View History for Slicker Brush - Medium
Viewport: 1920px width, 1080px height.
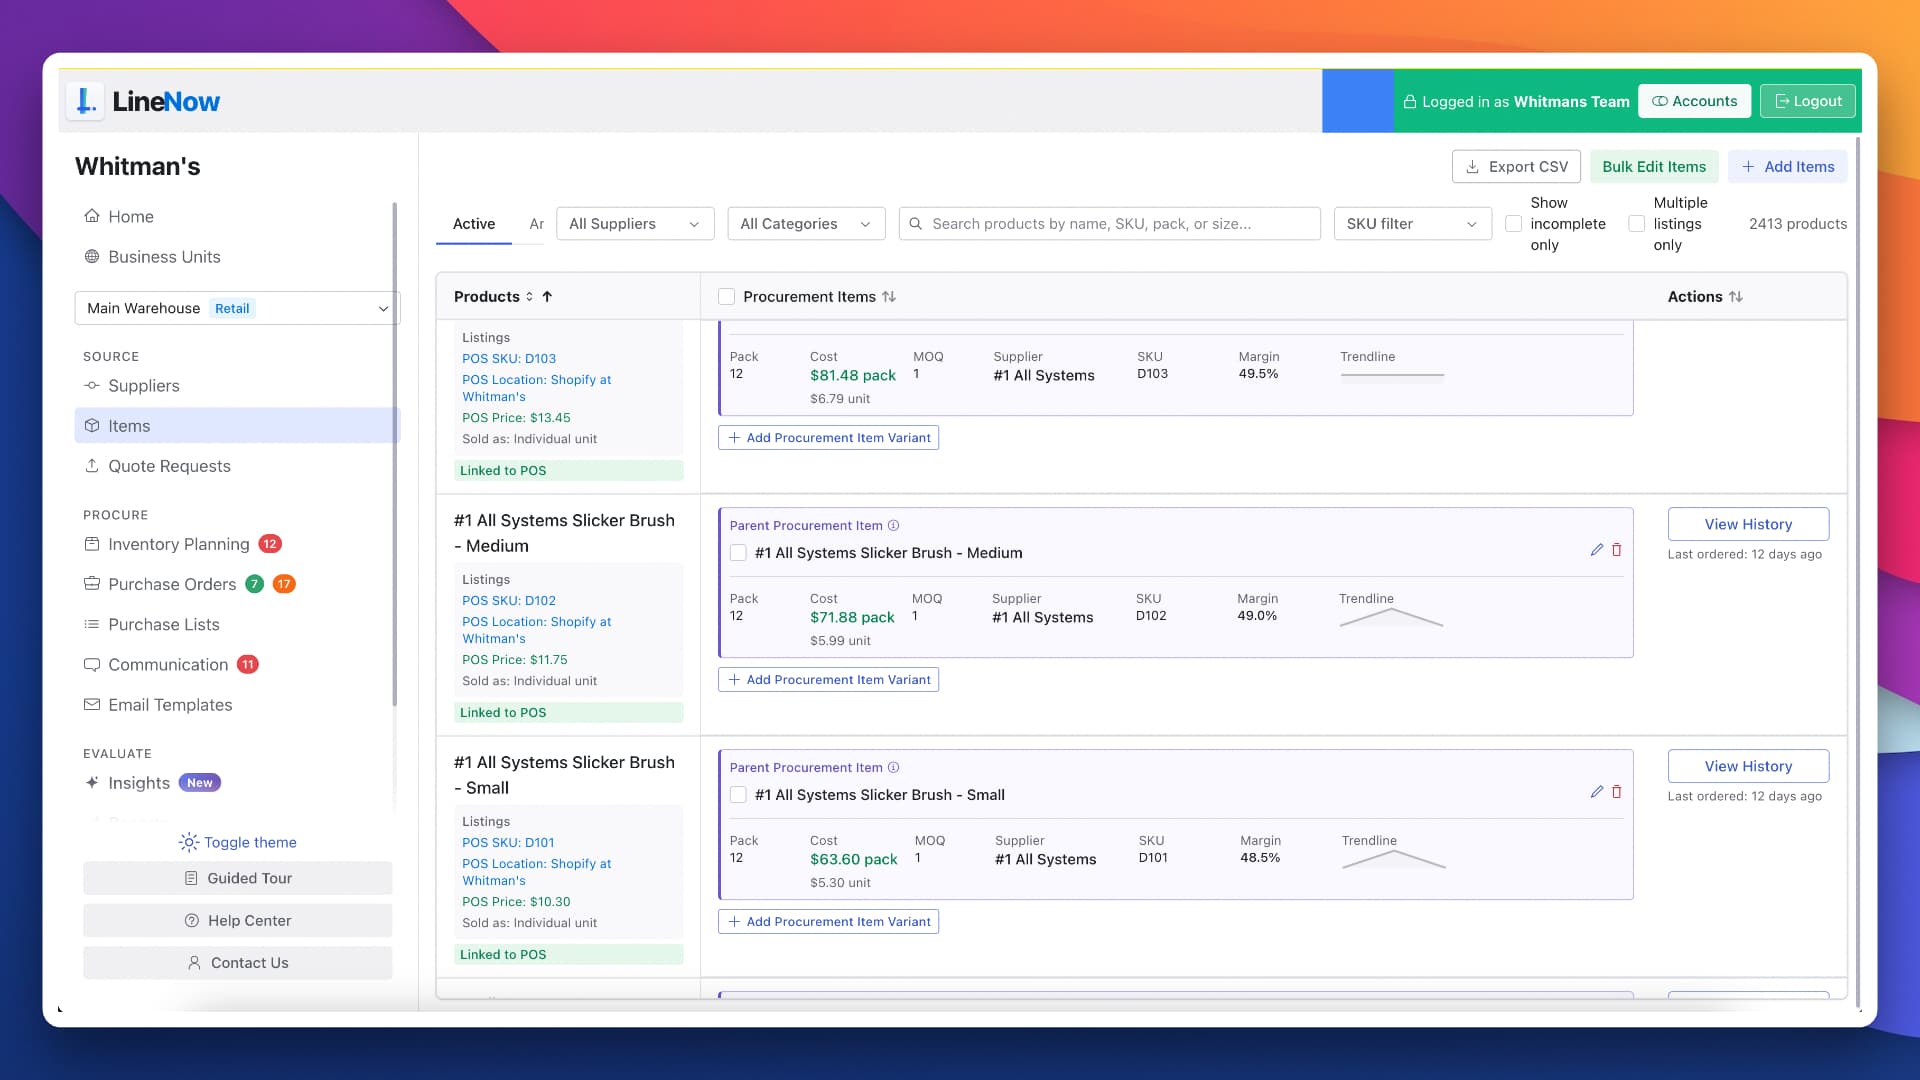[1748, 524]
